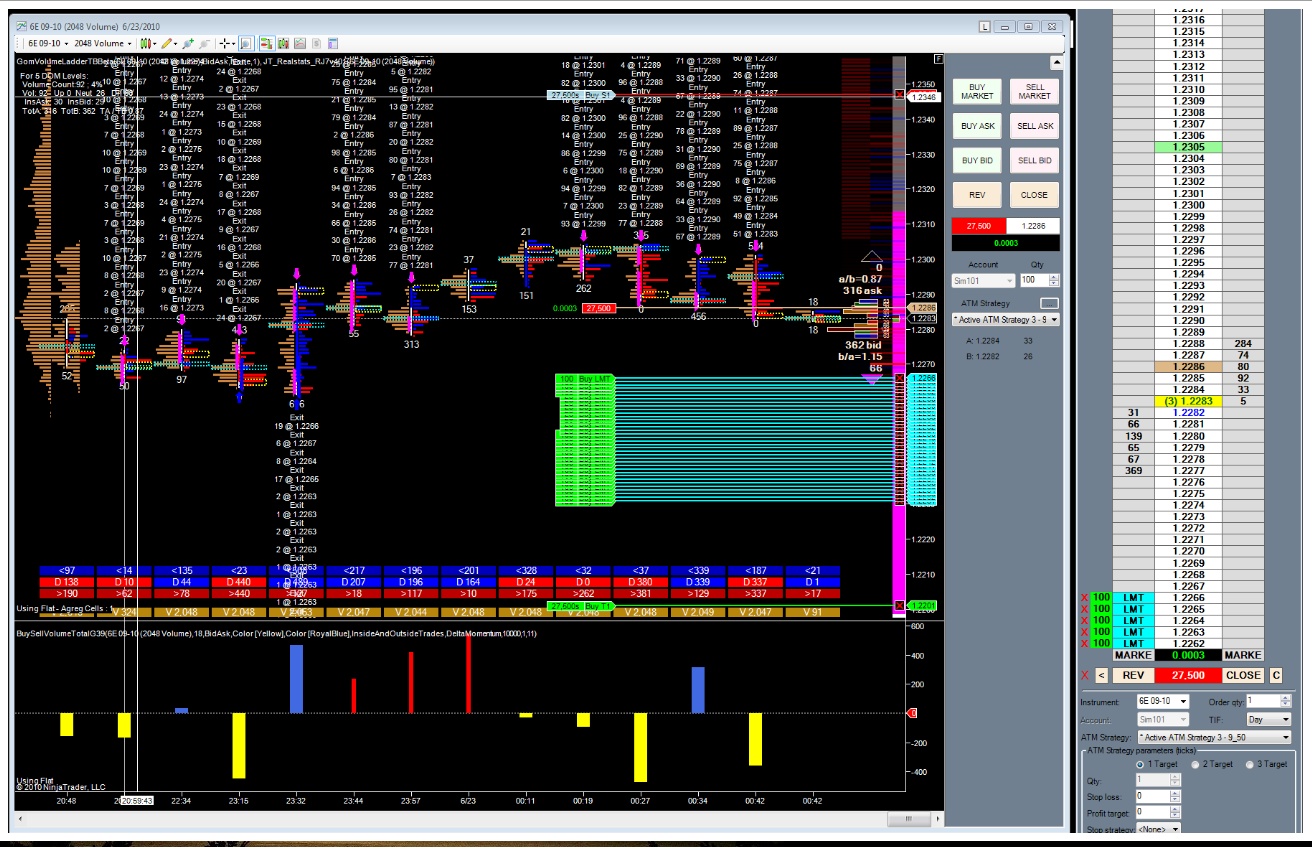Image resolution: width=1312 pixels, height=847 pixels.
Task: Click the Stop loss input field
Action: pyautogui.click(x=1152, y=795)
